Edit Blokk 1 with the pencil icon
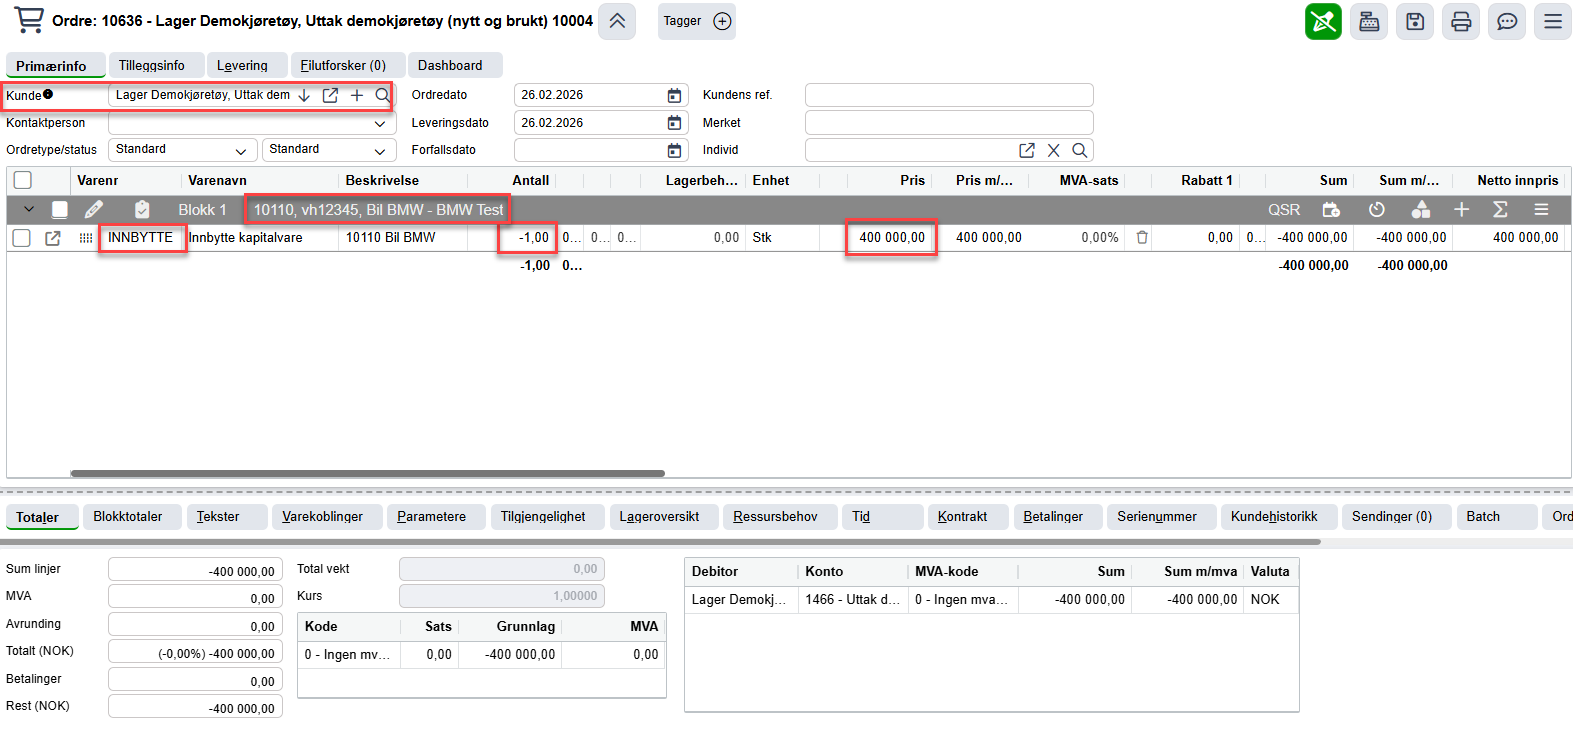 click(x=93, y=209)
